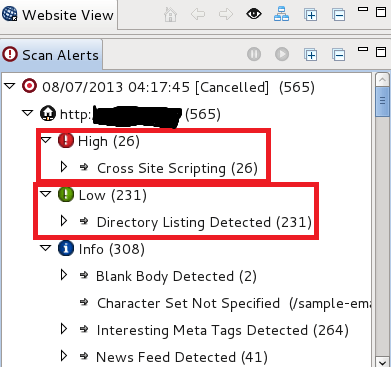The image size is (391, 367).
Task: Click arrow icon beside Blank Body Detected
Action: [84, 275]
